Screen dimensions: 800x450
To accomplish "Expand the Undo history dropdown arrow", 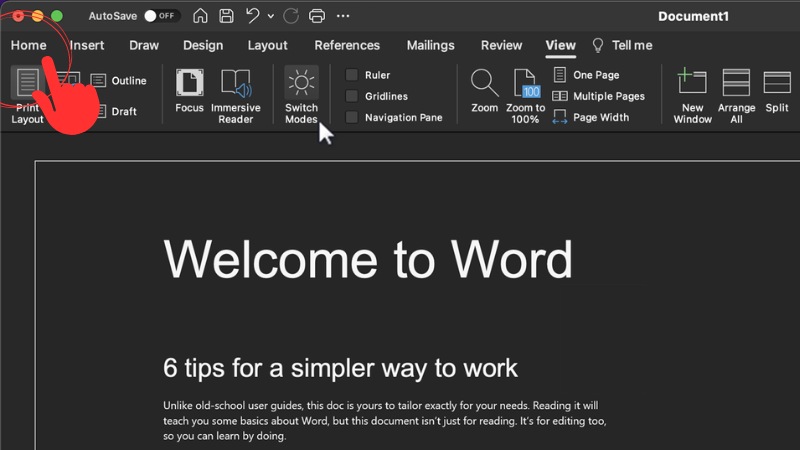I will click(270, 16).
